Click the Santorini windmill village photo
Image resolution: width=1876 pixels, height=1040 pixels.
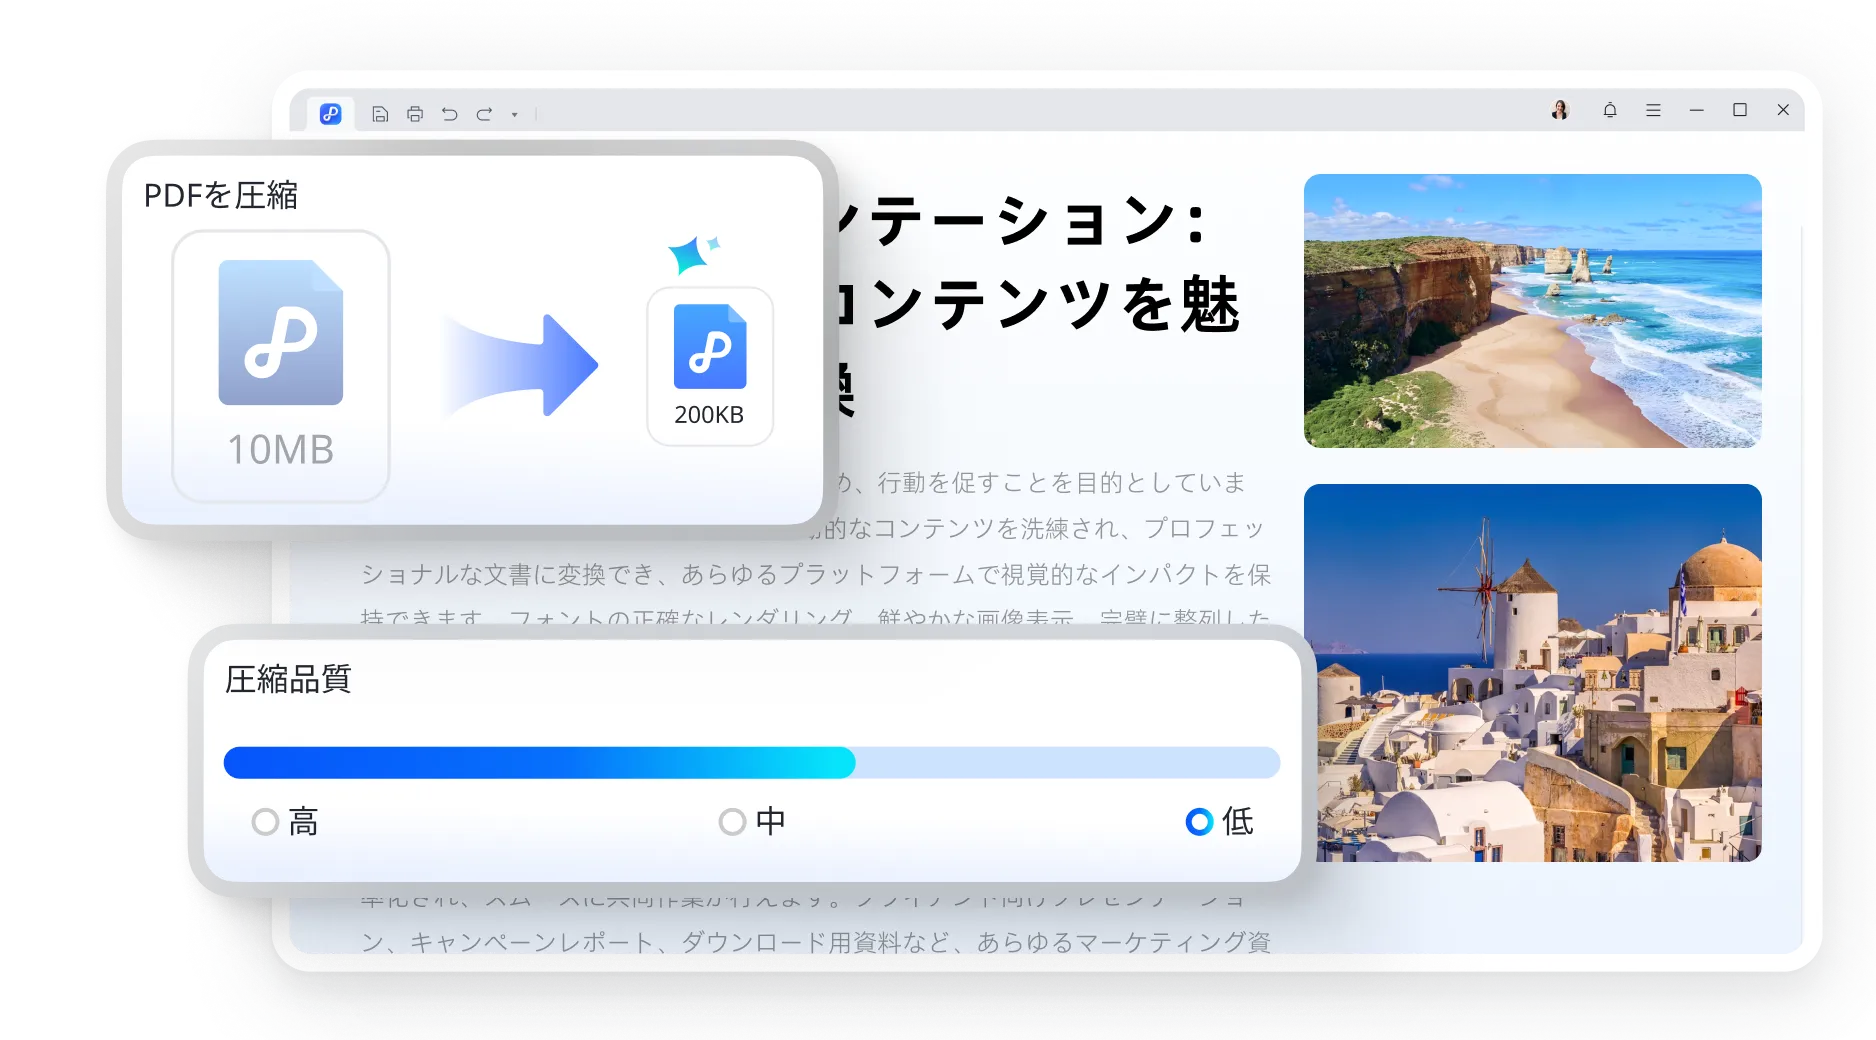click(x=1532, y=673)
